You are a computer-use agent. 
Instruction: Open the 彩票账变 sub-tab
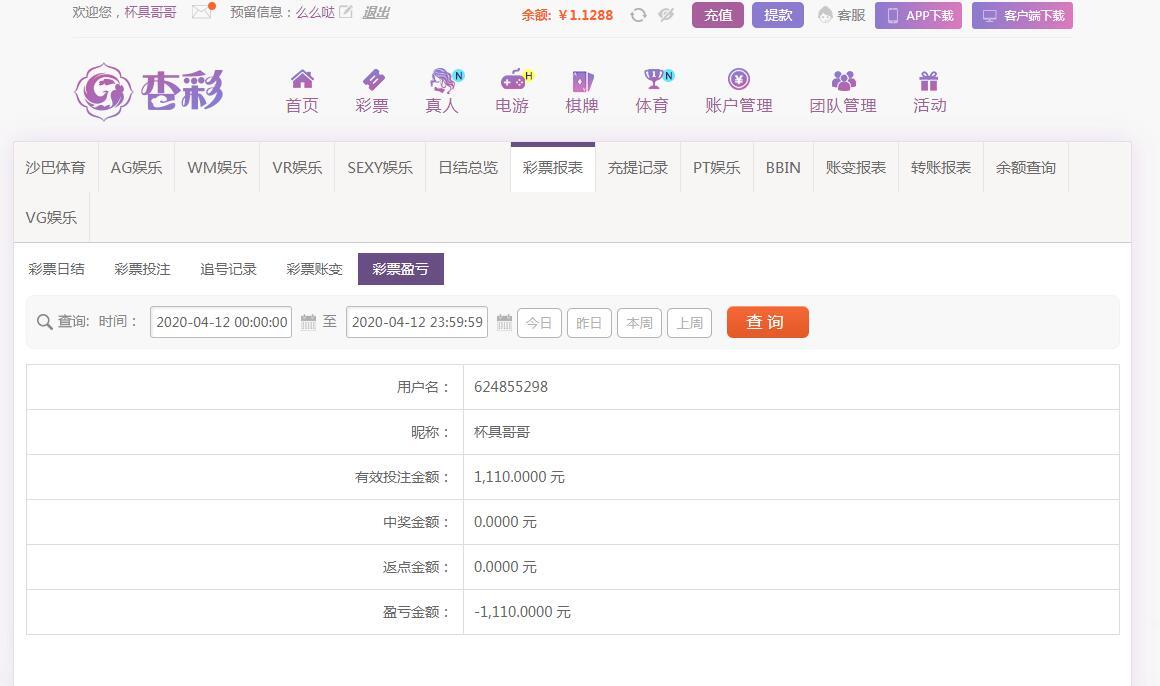[x=314, y=269]
